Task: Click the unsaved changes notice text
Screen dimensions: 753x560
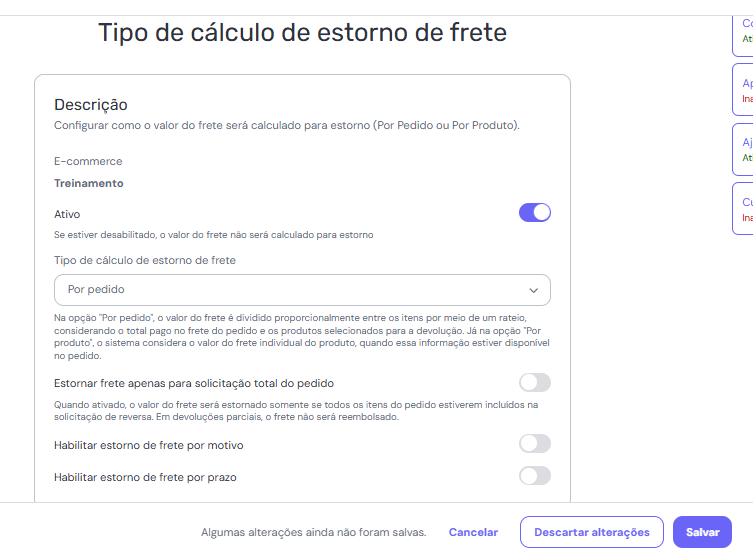Action: tap(313, 533)
